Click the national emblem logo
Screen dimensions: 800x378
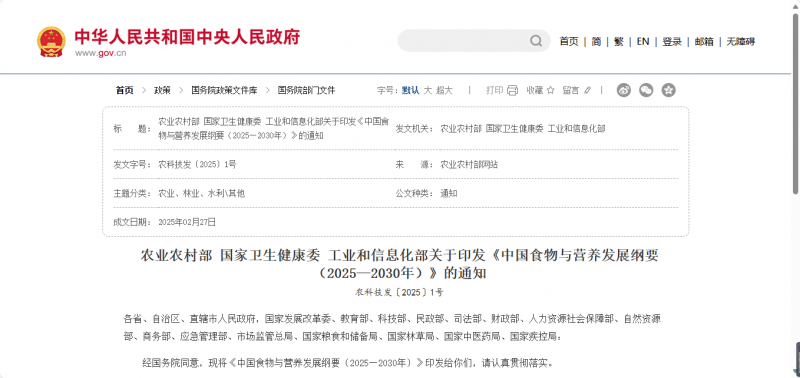pyautogui.click(x=51, y=41)
